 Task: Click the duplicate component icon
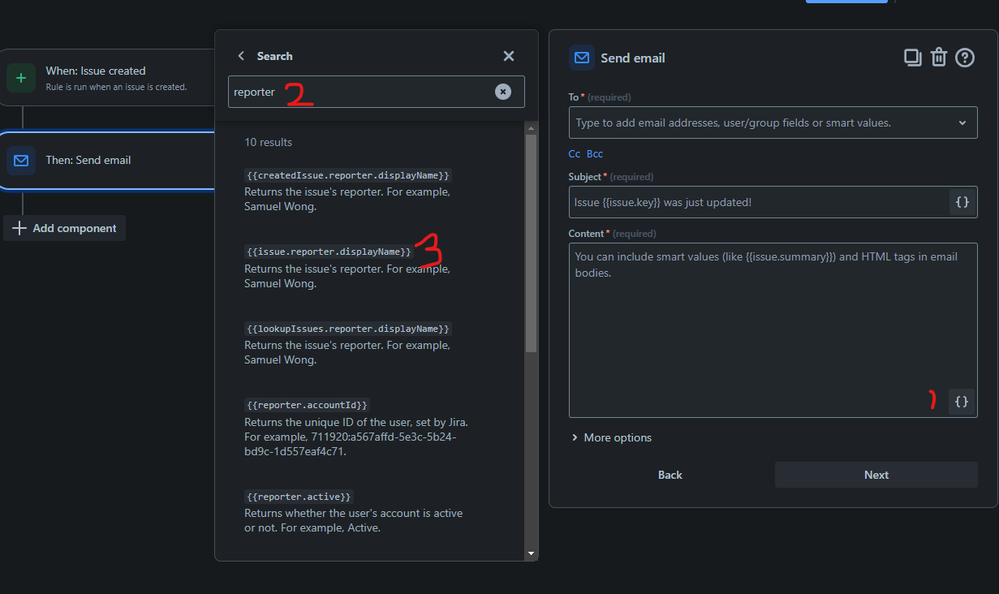coord(911,58)
